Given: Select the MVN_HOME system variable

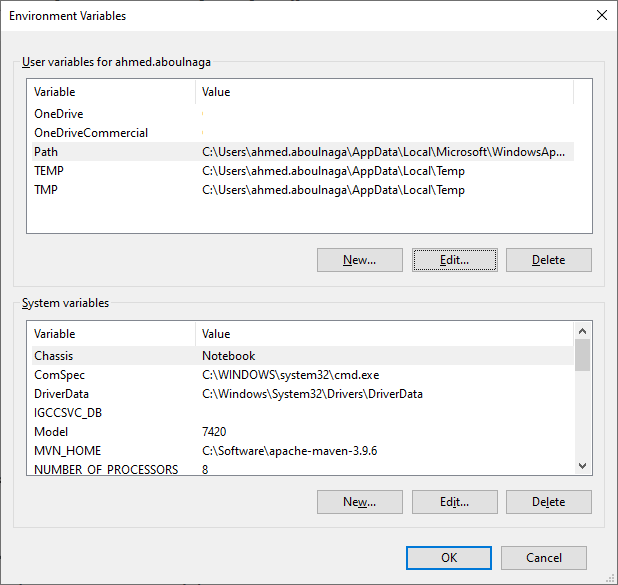Looking at the screenshot, I should tap(67, 451).
